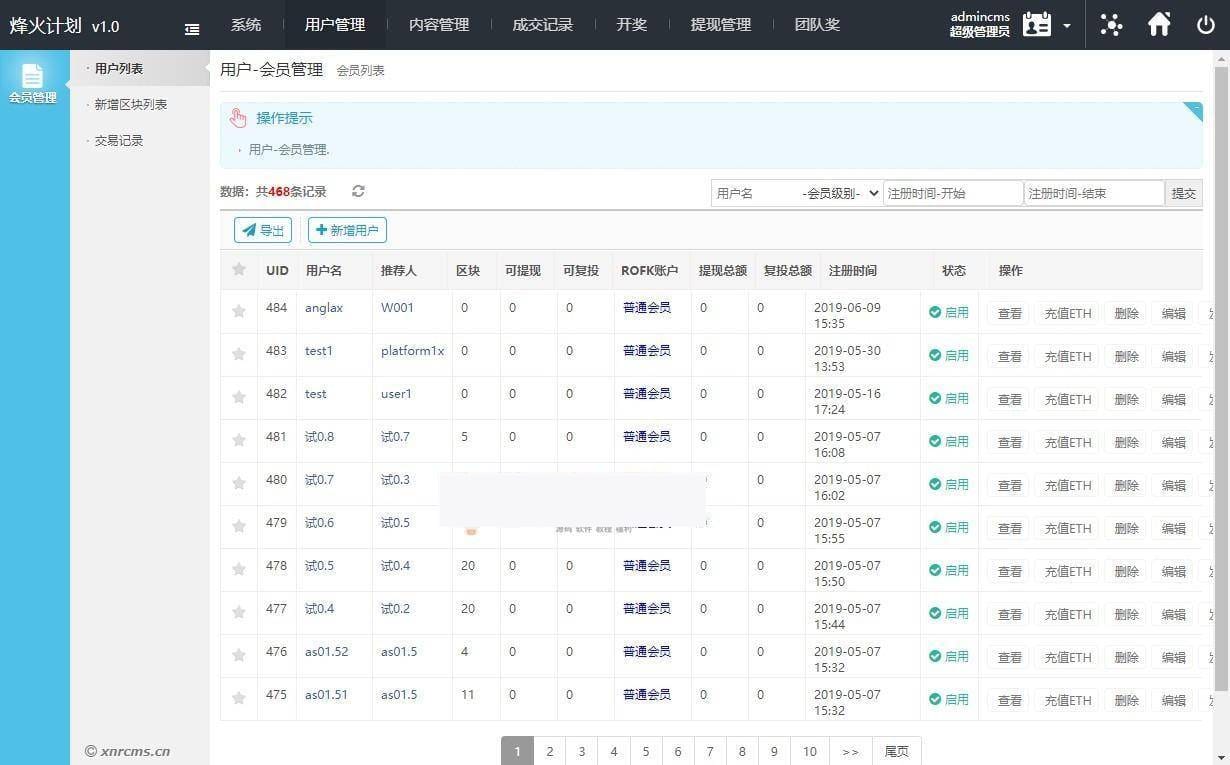Click the hand pointer icon near 操作提示

click(x=238, y=117)
